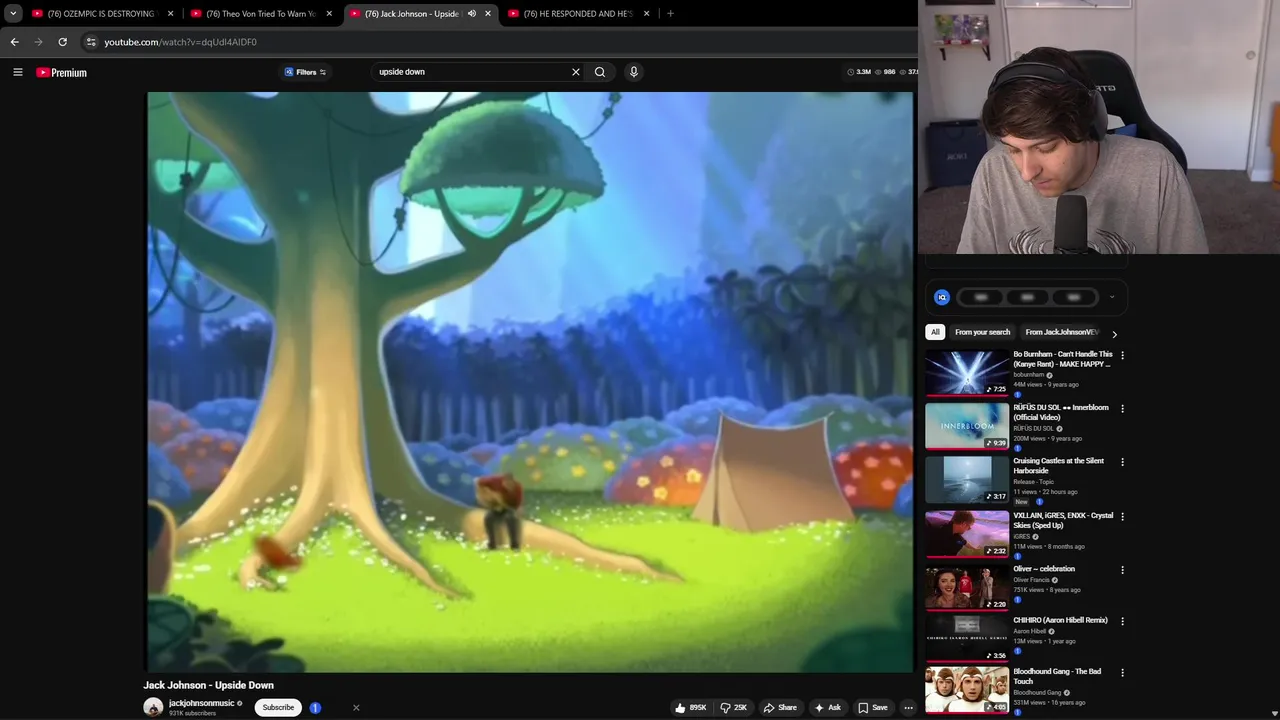Click the Jack Johnson - Upside Down title
The height and width of the screenshot is (720, 1280).
208,685
